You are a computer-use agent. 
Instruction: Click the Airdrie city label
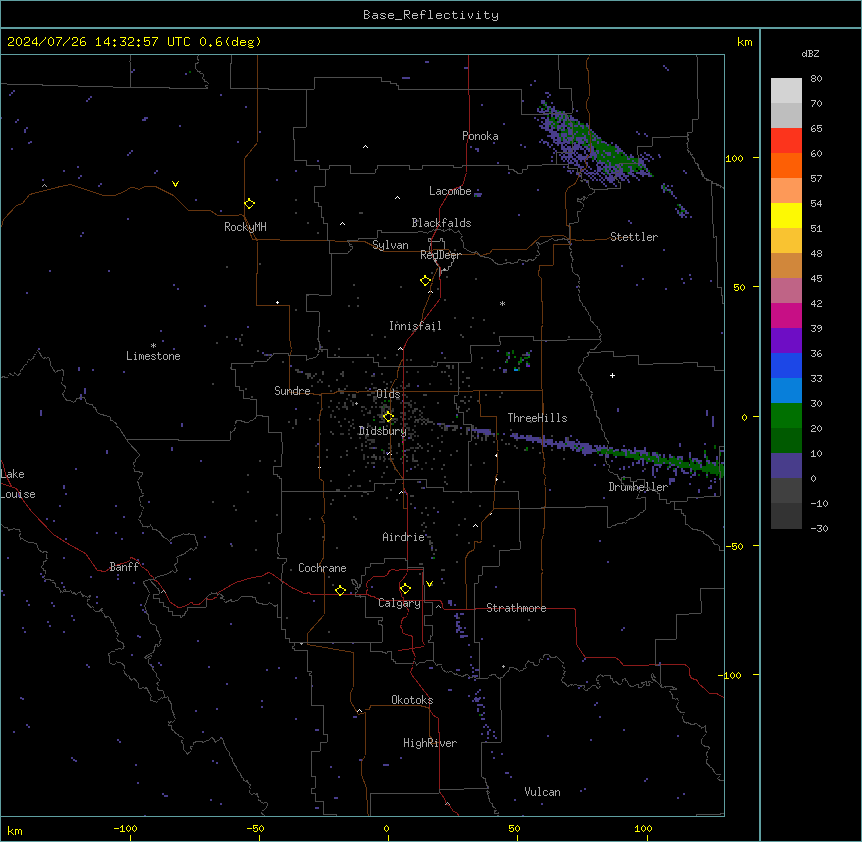tap(403, 537)
